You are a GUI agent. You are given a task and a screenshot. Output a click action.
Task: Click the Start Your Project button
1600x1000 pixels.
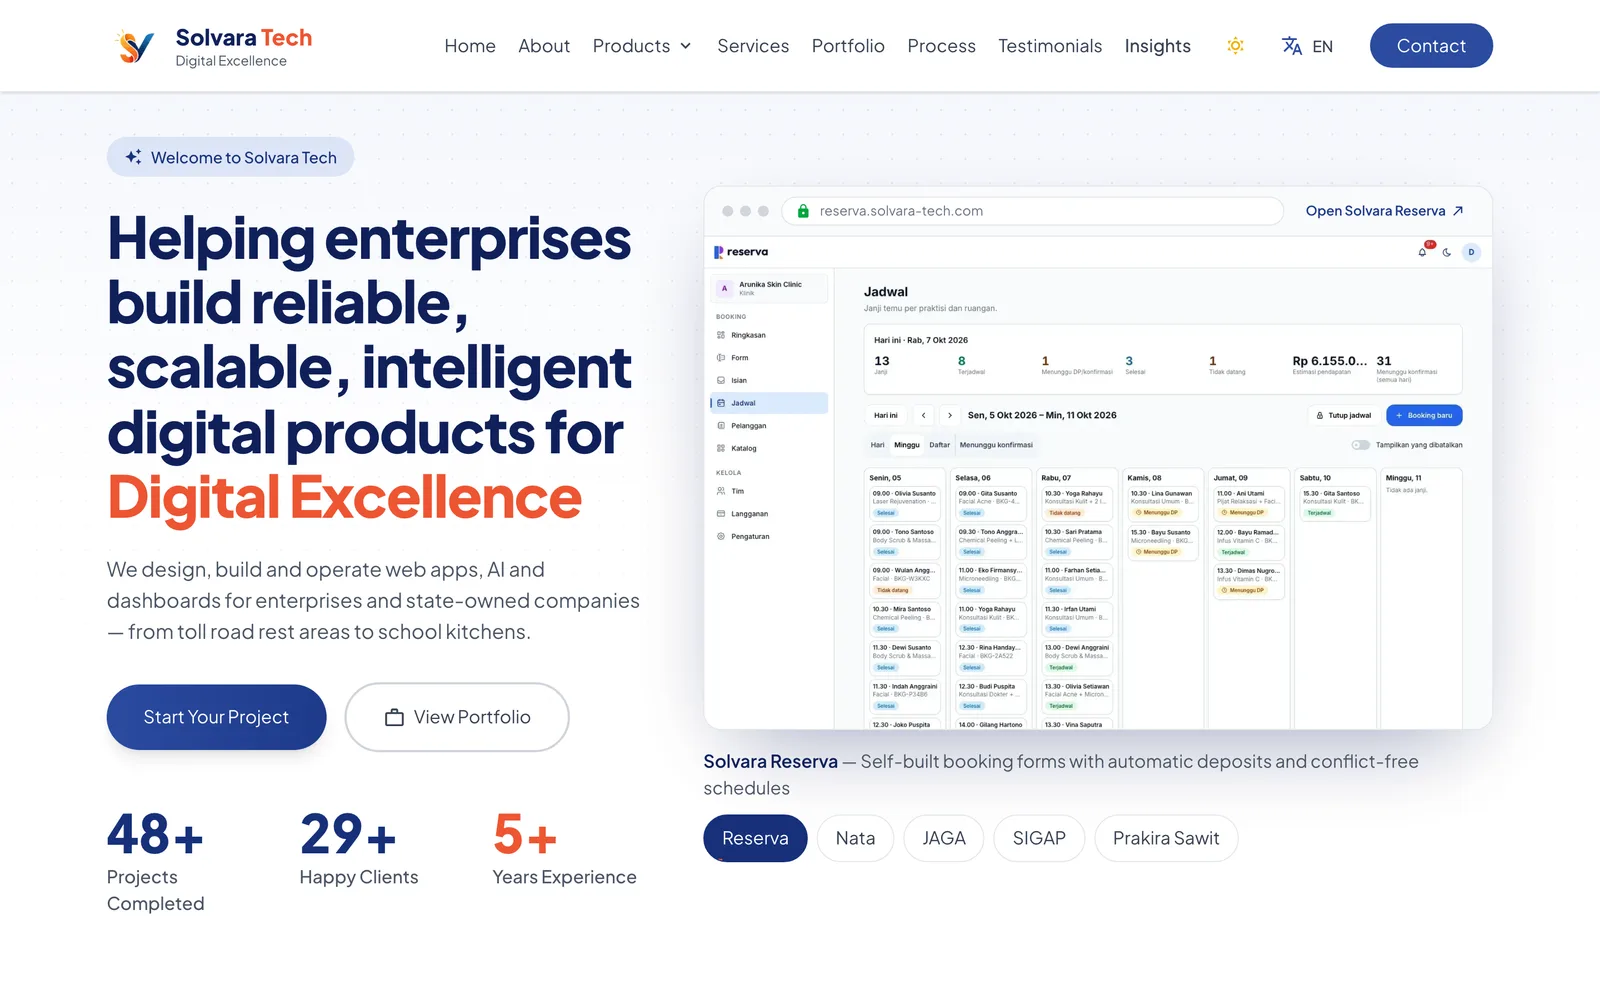(216, 717)
